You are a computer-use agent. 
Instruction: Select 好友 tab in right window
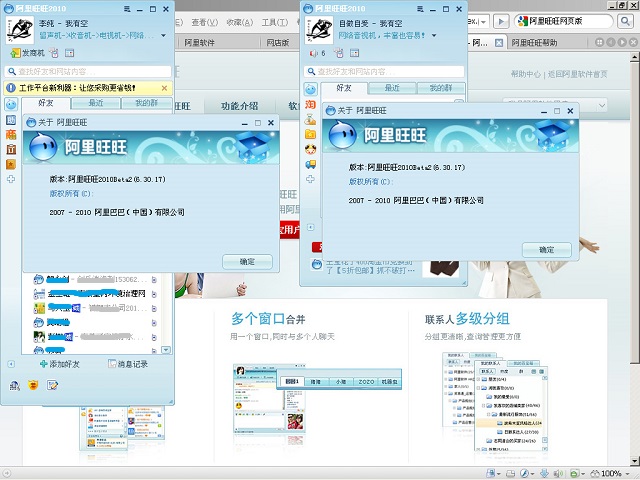point(344,88)
